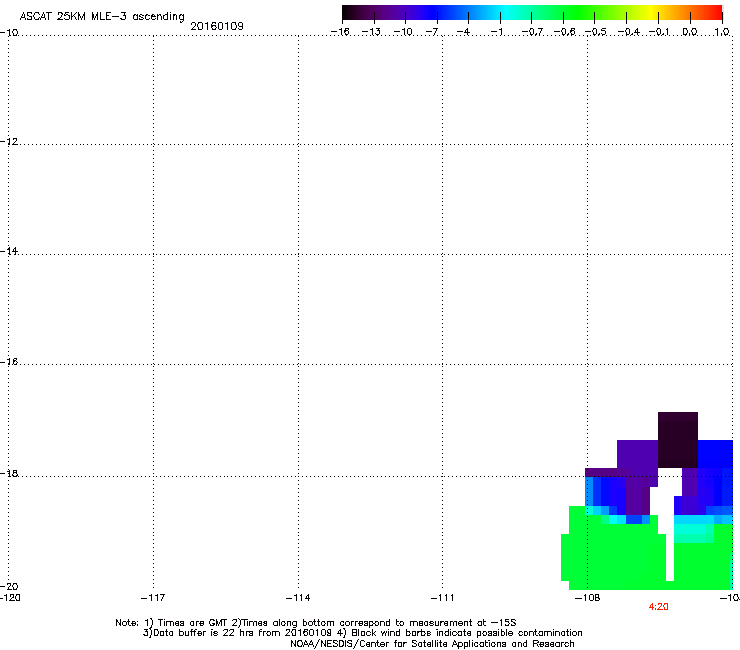Click the cyan section of the colorbar

(507, 13)
